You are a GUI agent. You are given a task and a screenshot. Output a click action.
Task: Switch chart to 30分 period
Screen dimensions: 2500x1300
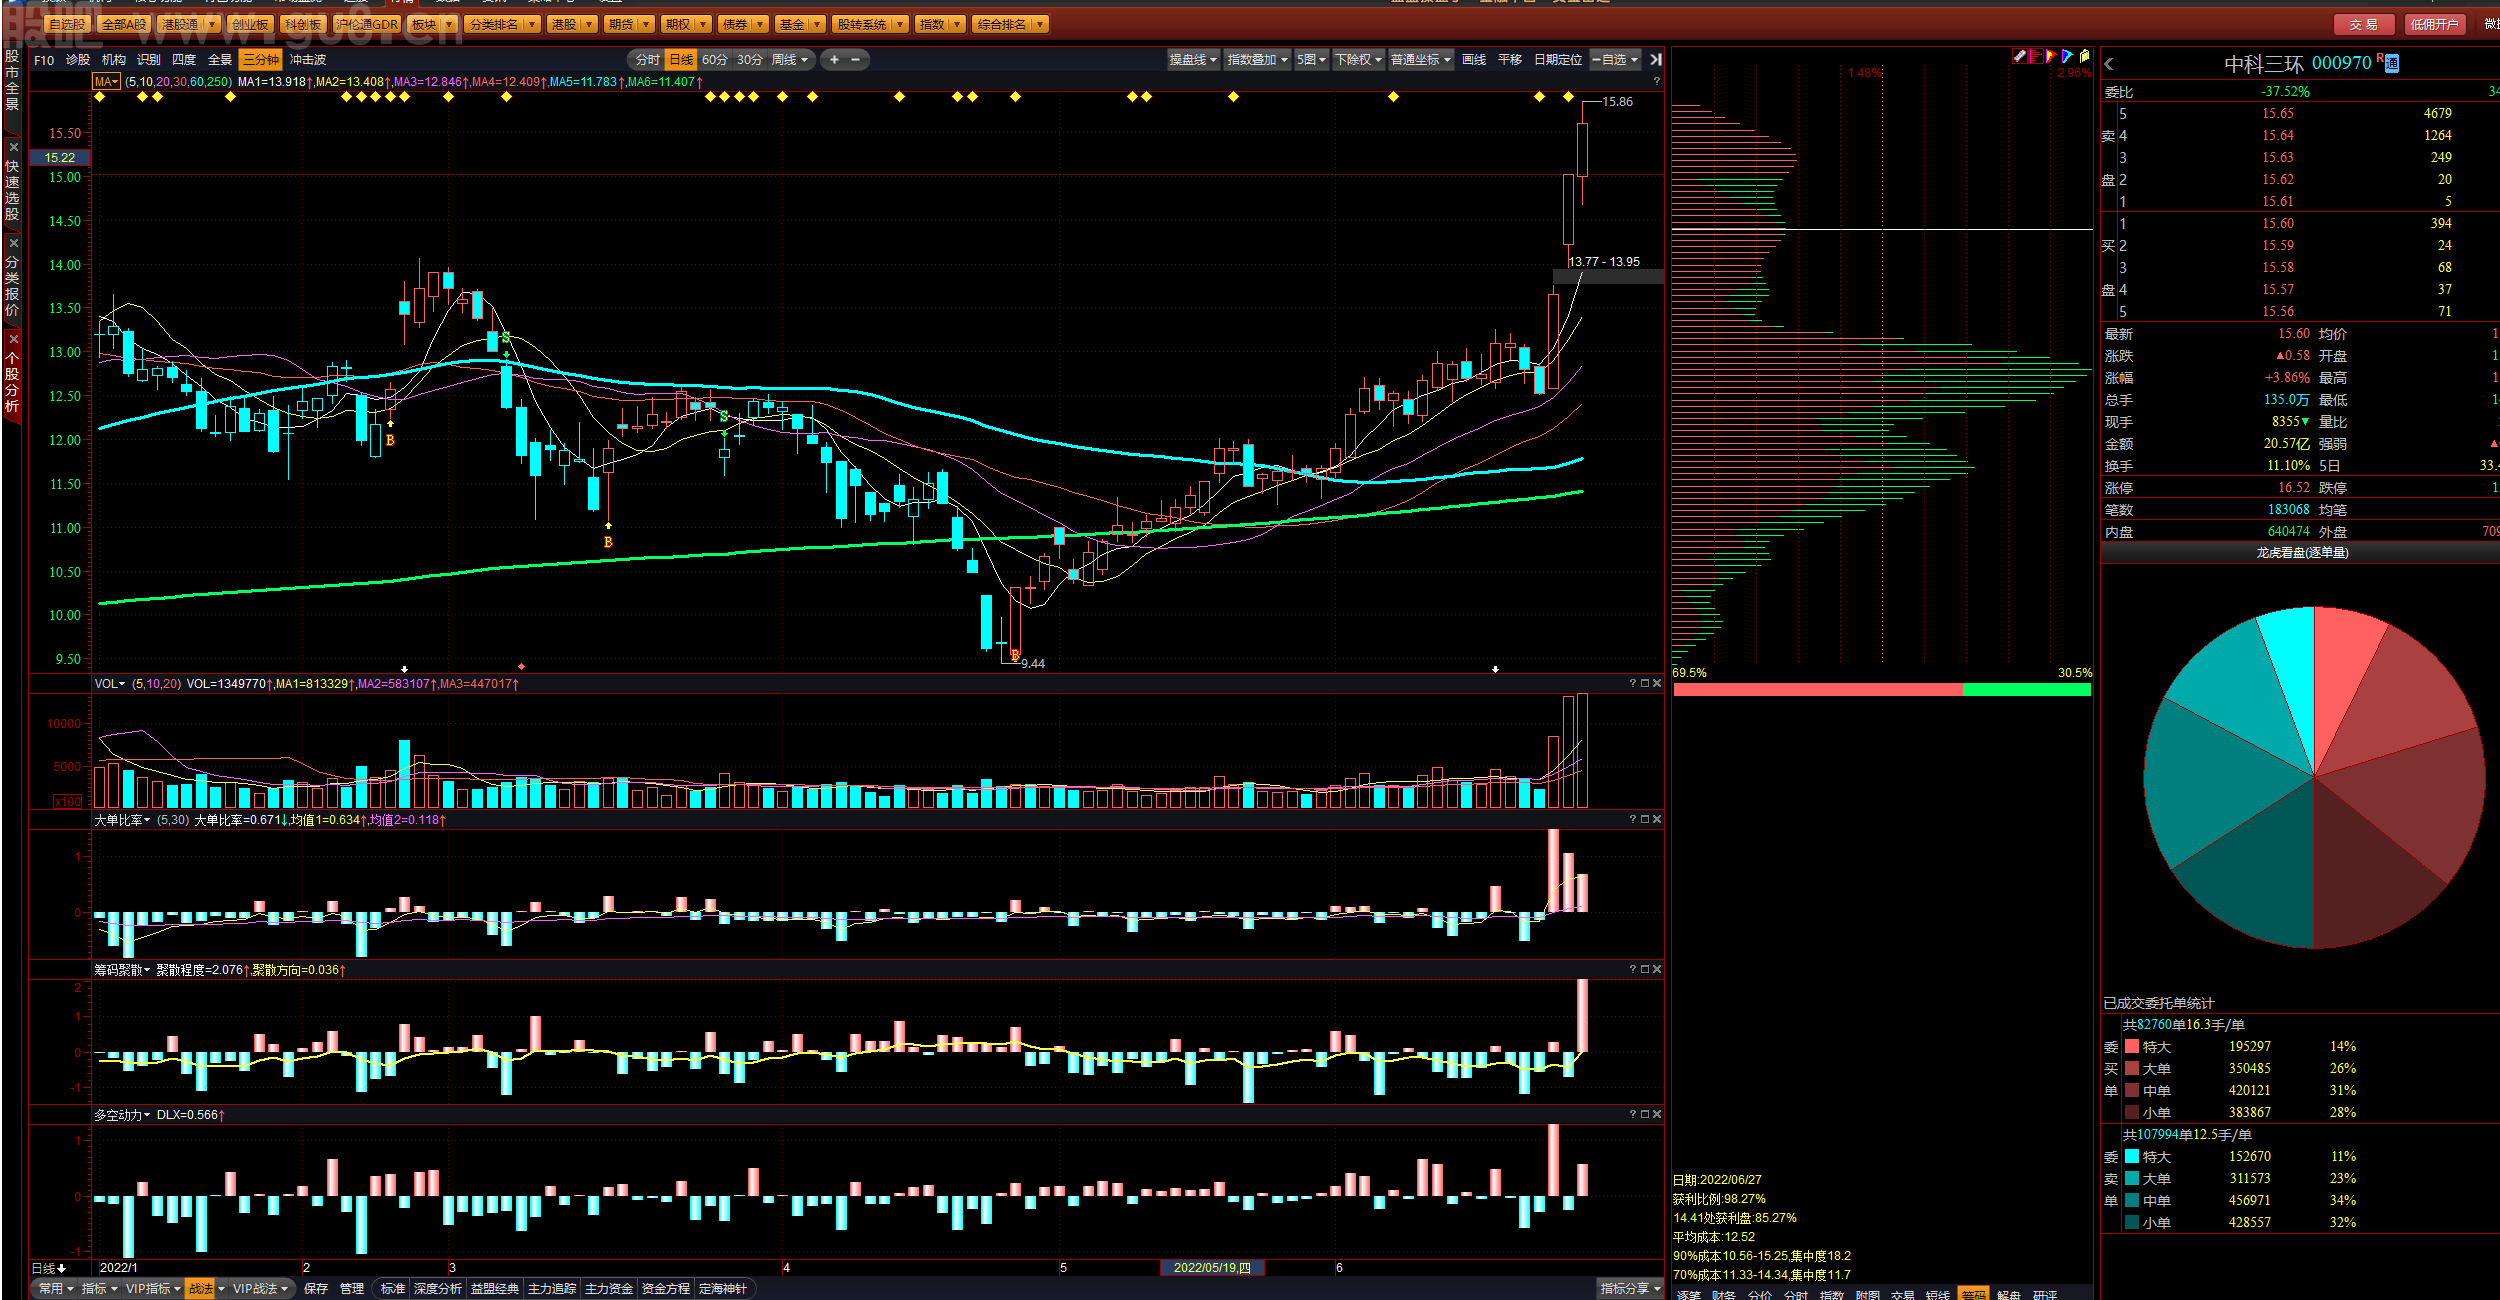[750, 60]
